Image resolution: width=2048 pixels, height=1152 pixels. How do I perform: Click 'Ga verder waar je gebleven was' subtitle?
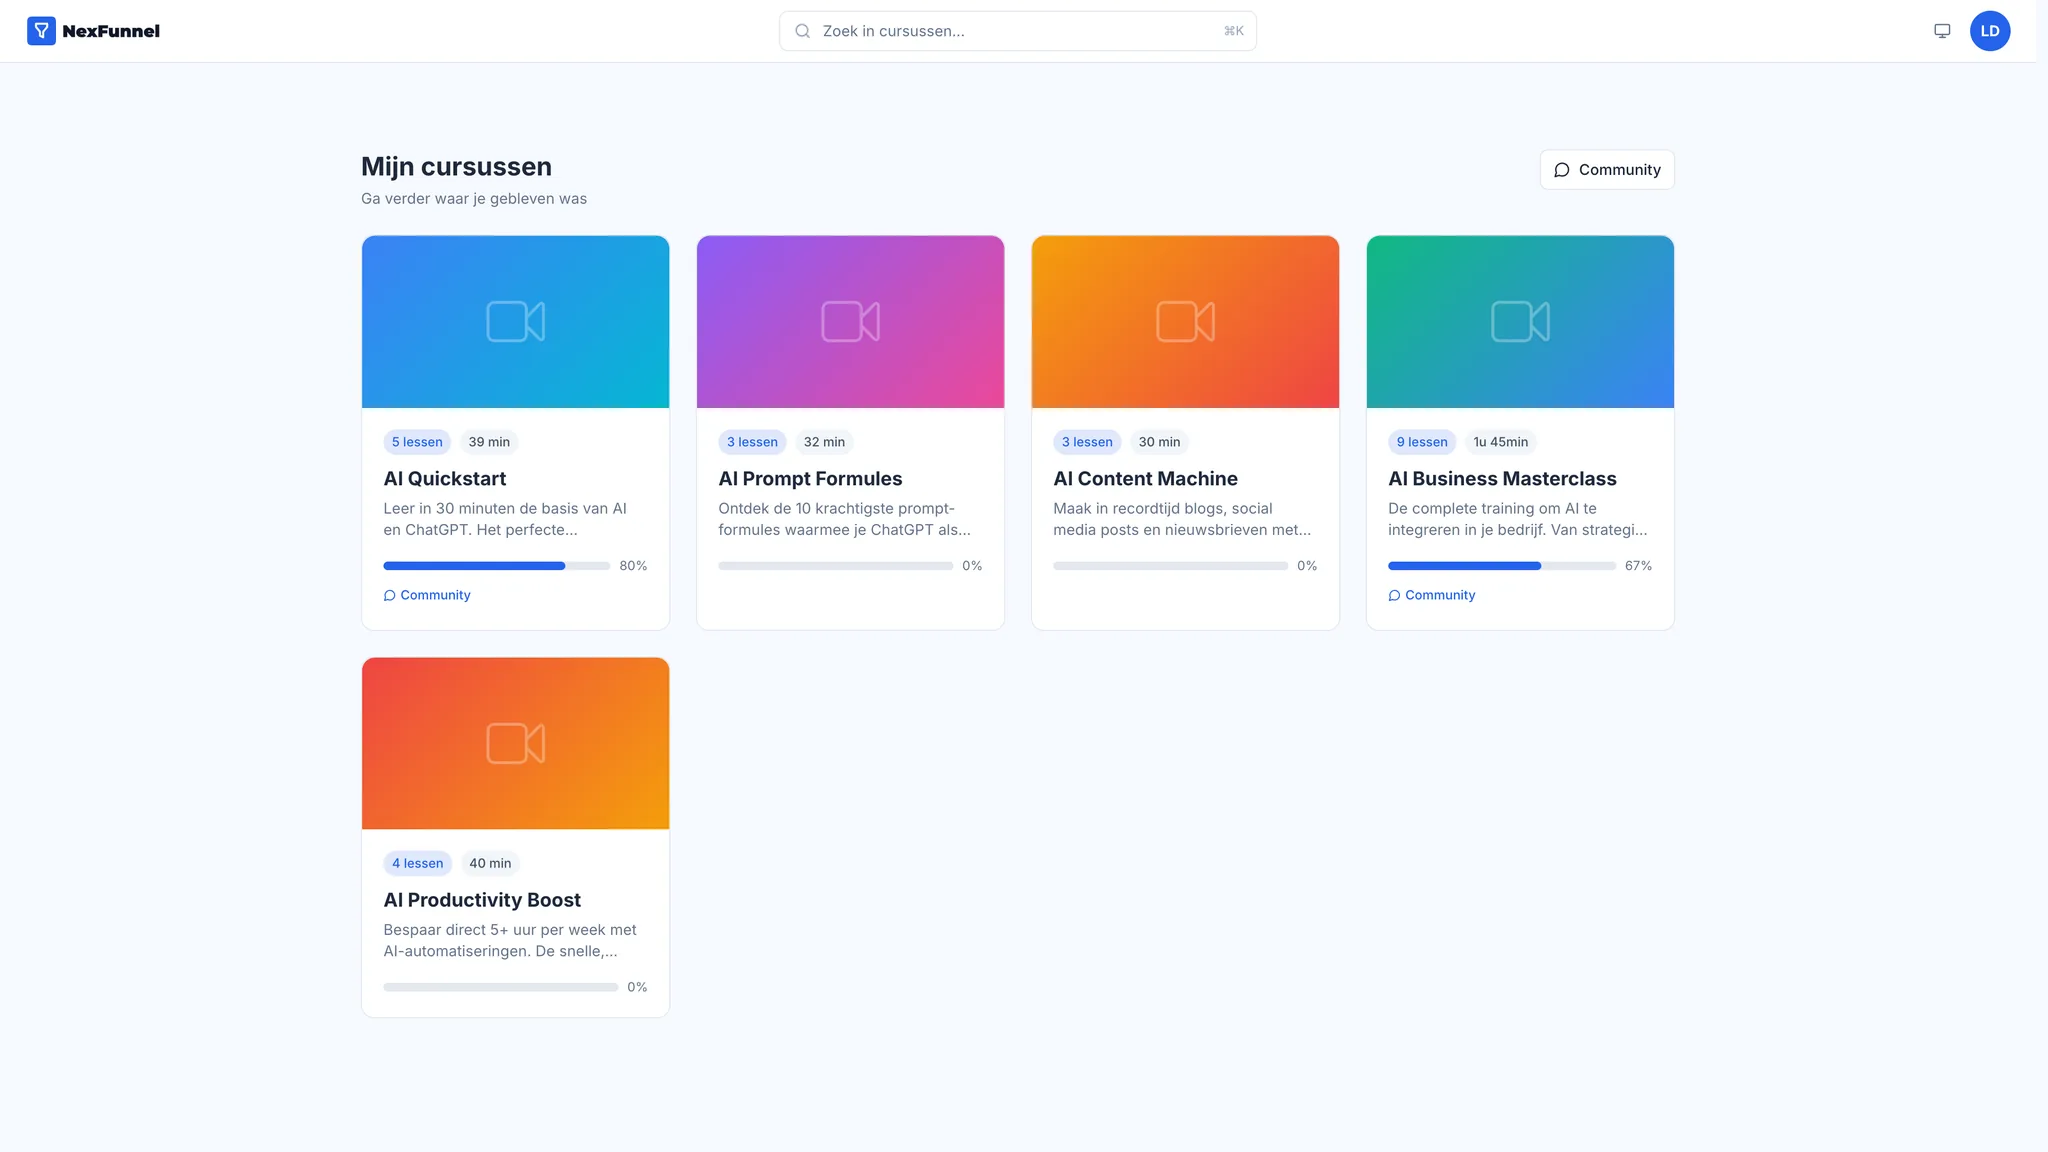pos(474,199)
